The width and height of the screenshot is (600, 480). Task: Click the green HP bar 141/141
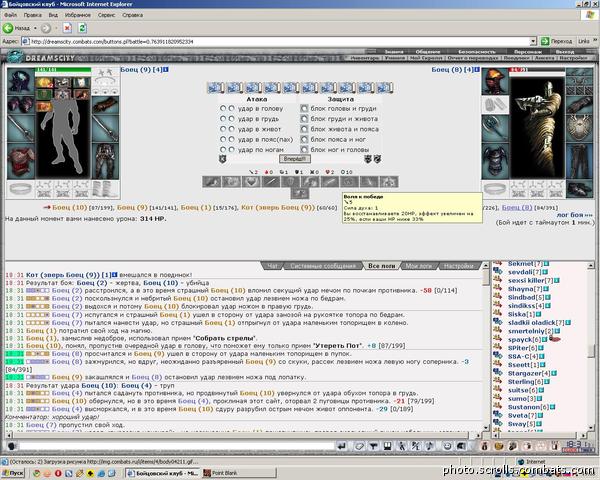(63, 70)
